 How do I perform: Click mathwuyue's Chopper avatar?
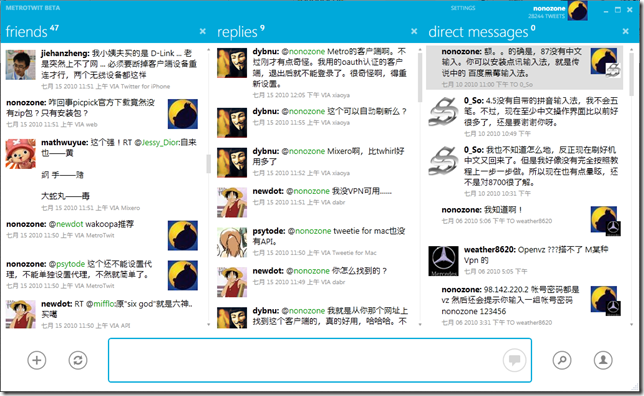21,154
